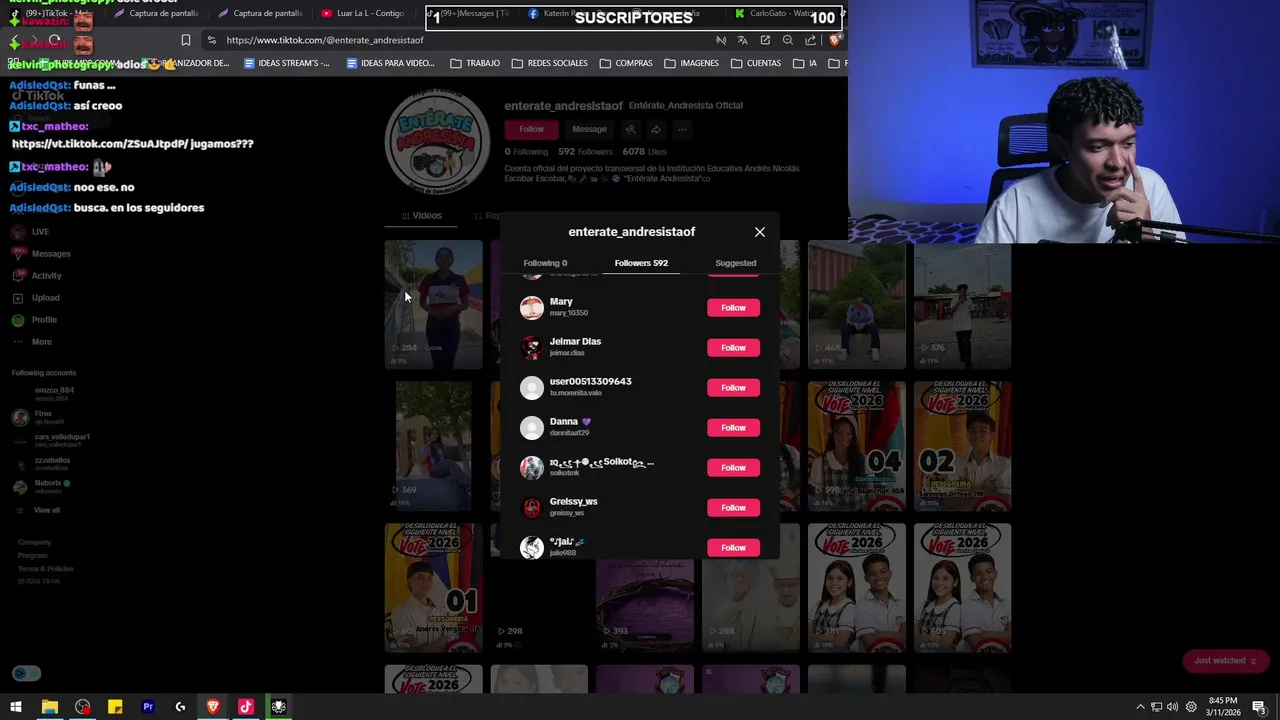Open the CUENTAS bookmarks folder
This screenshot has width=1280, height=720.
coord(756,63)
